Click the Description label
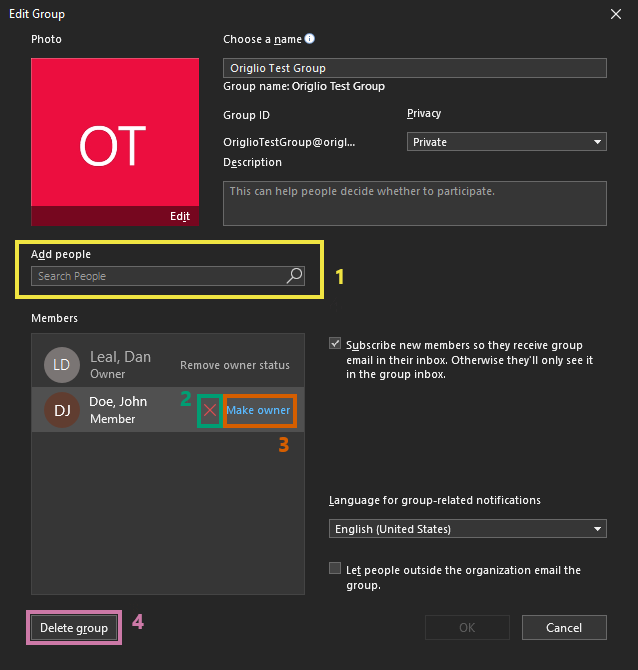 [252, 162]
